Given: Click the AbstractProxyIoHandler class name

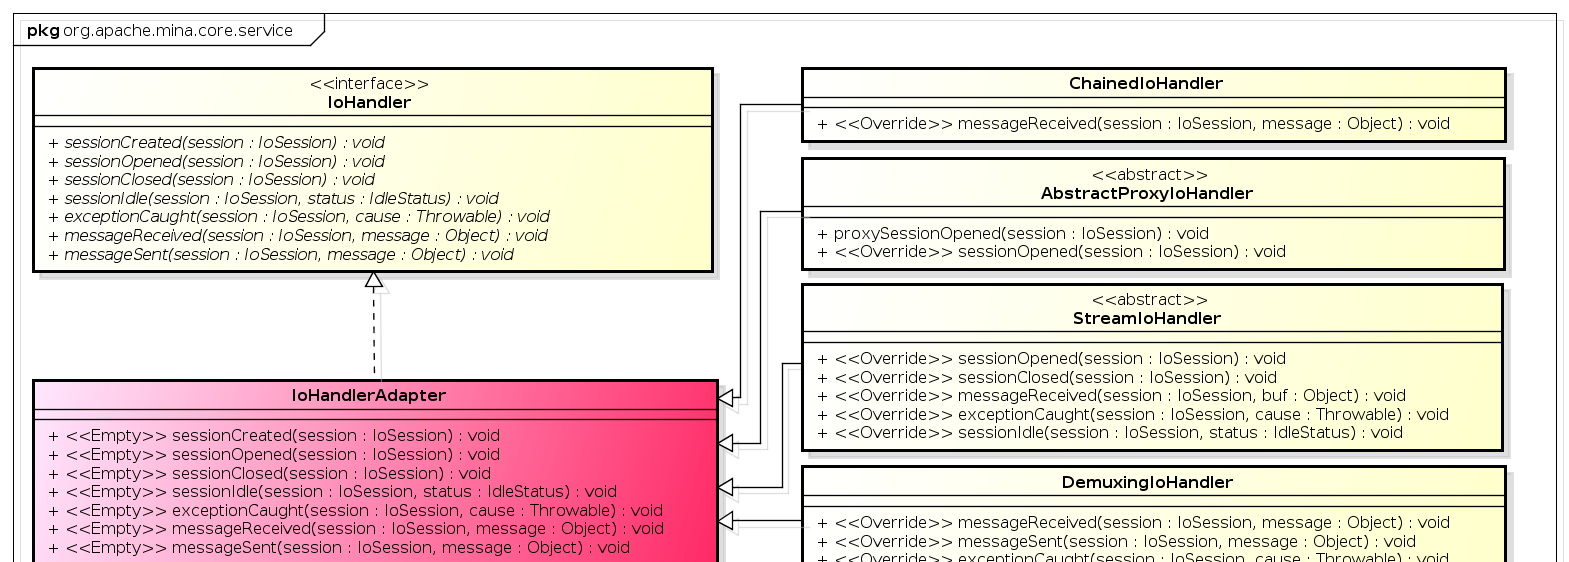Looking at the screenshot, I should click(x=1147, y=194).
